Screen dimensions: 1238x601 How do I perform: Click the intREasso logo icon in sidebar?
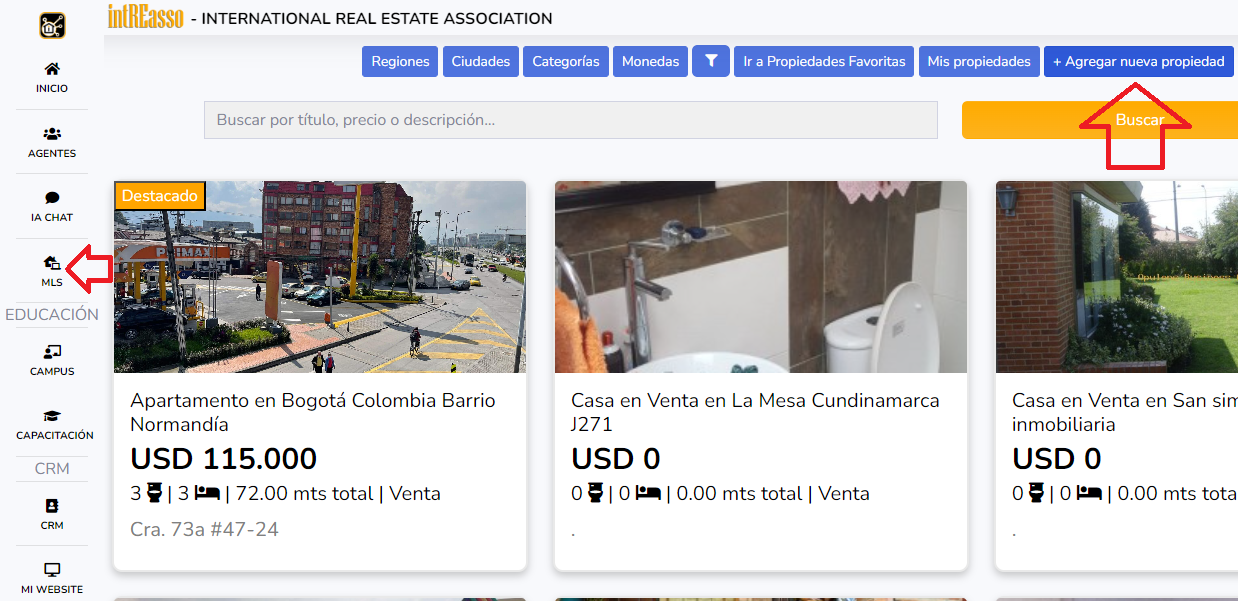(x=52, y=26)
